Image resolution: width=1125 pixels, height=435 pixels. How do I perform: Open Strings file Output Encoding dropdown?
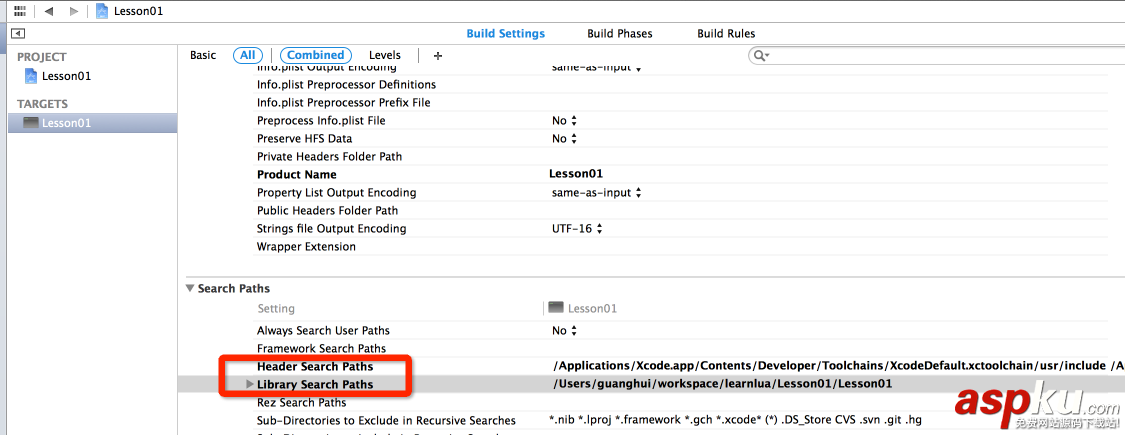click(x=578, y=229)
